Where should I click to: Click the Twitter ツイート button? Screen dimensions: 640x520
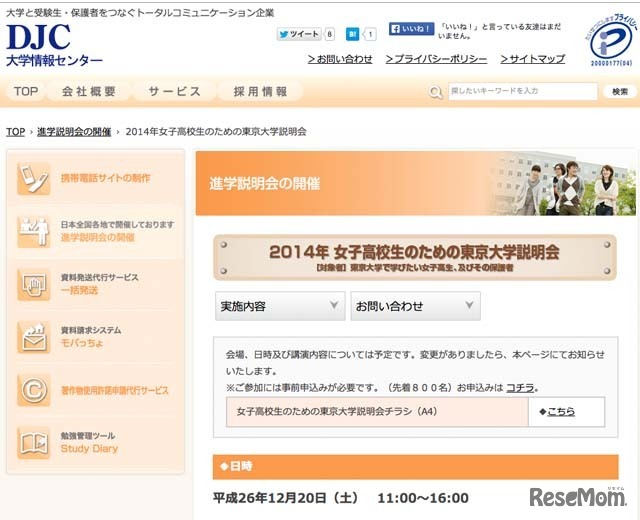(299, 34)
